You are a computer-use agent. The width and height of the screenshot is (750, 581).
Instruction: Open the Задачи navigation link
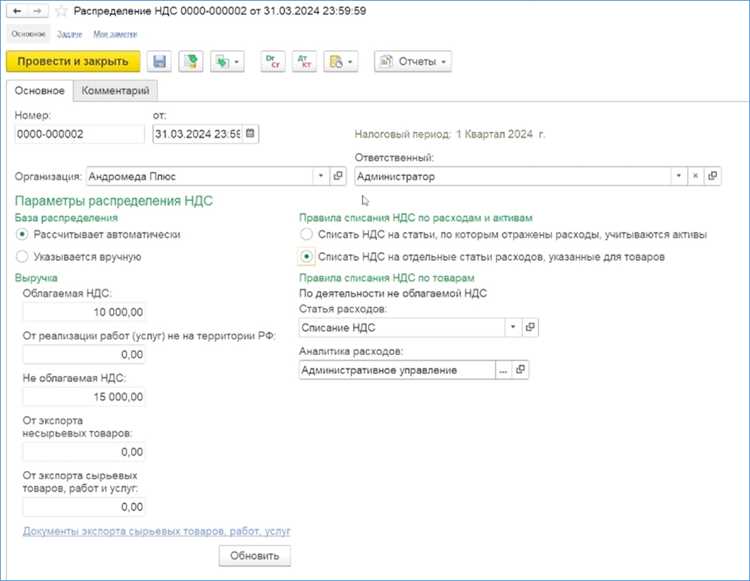pos(69,34)
